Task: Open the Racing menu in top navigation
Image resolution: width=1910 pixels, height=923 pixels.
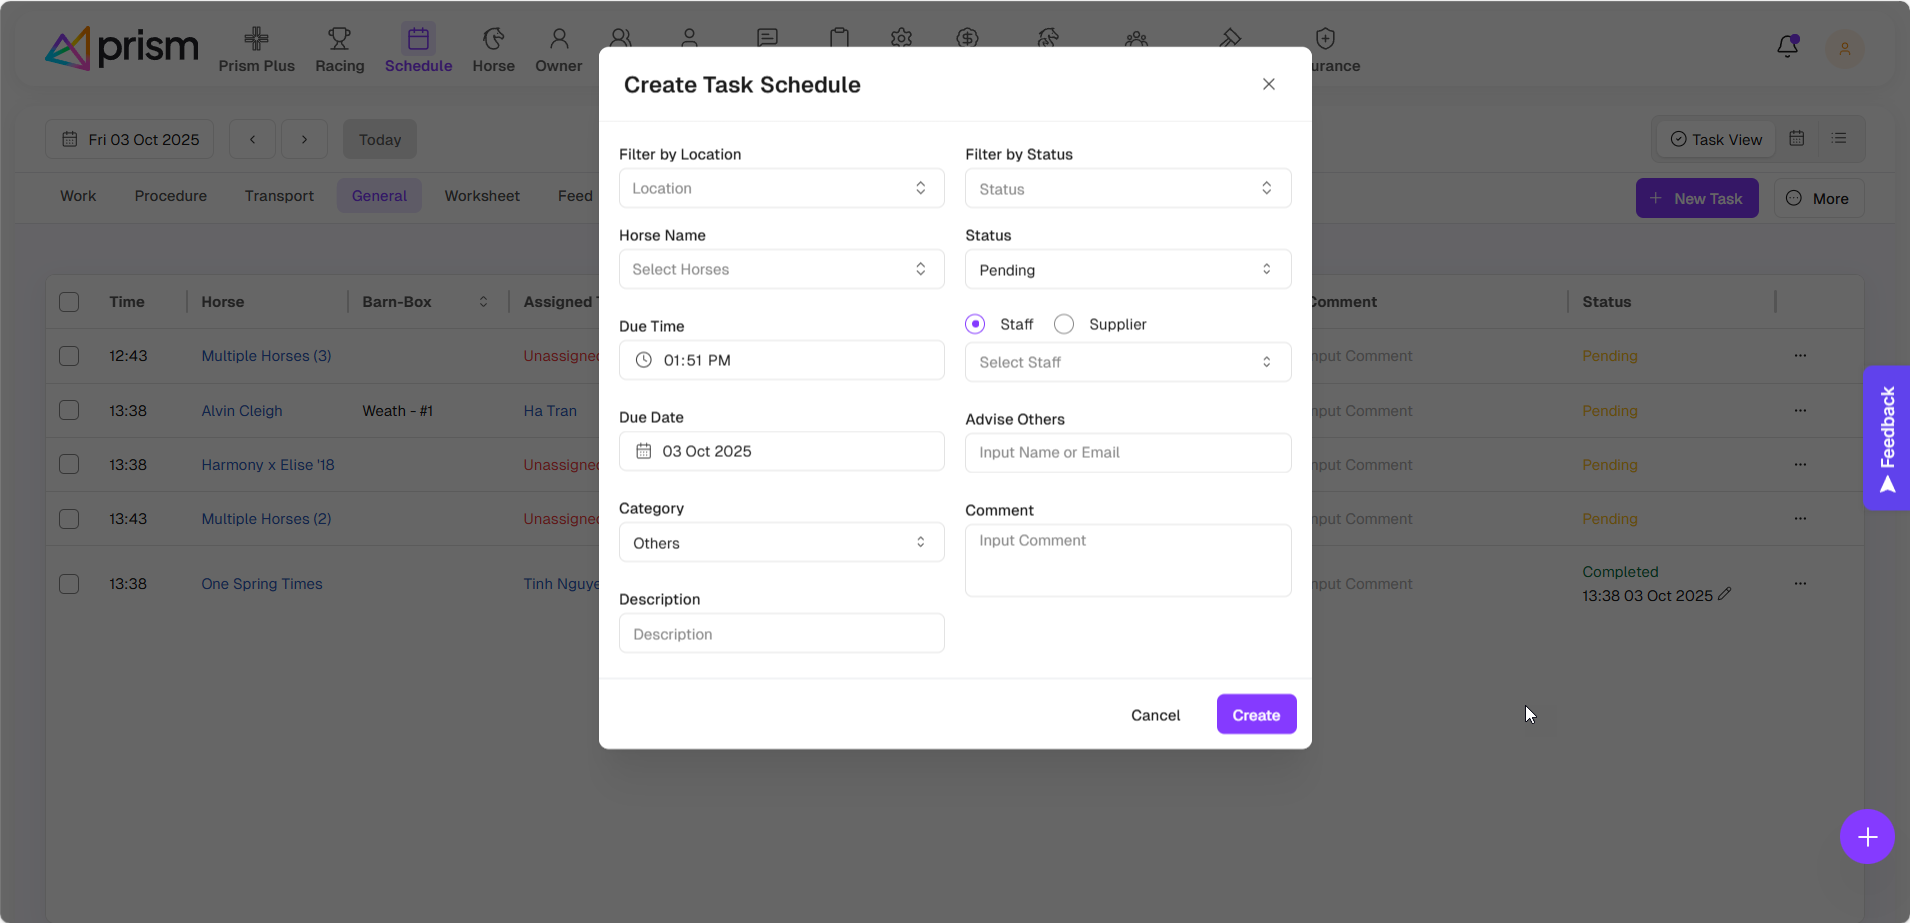Action: 340,49
